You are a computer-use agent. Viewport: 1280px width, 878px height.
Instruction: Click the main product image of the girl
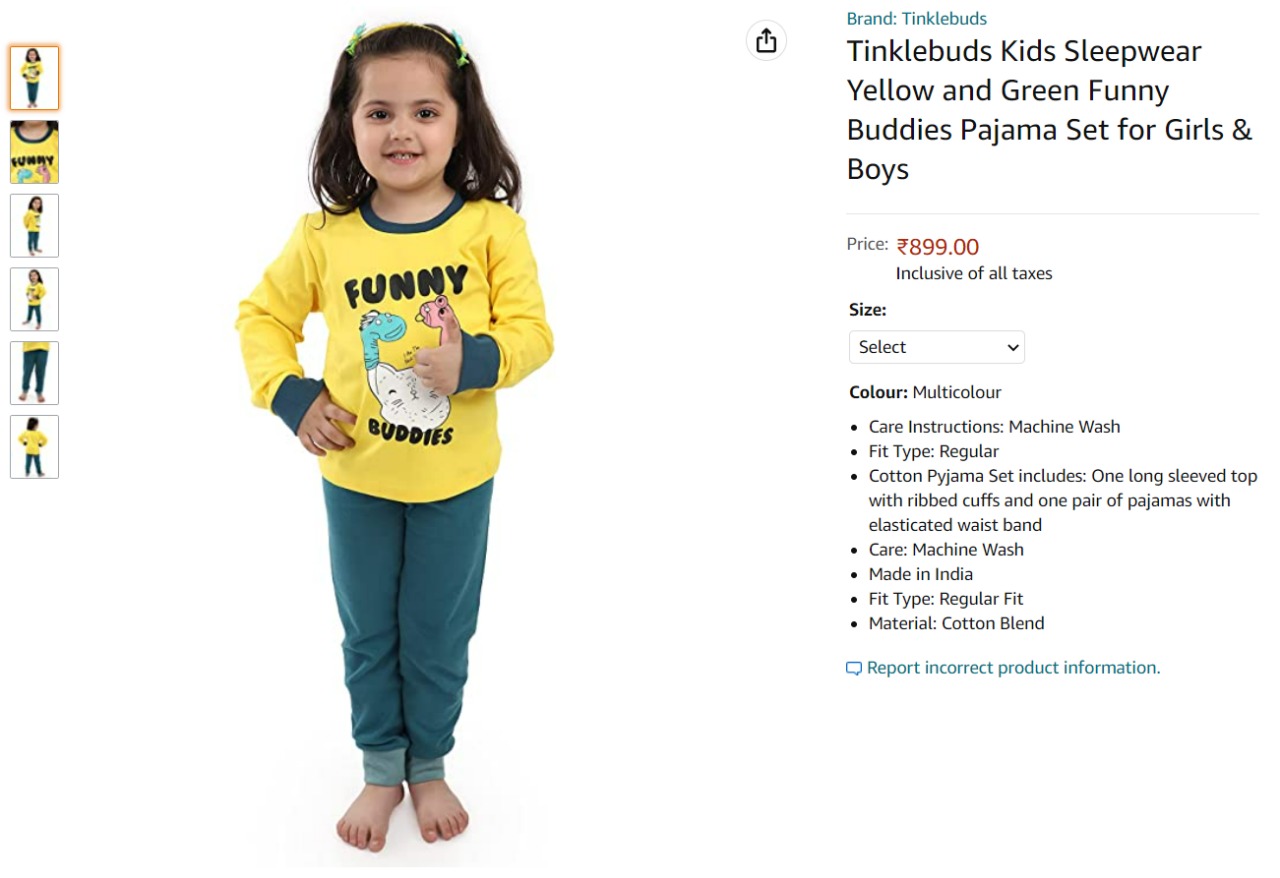coord(395,435)
